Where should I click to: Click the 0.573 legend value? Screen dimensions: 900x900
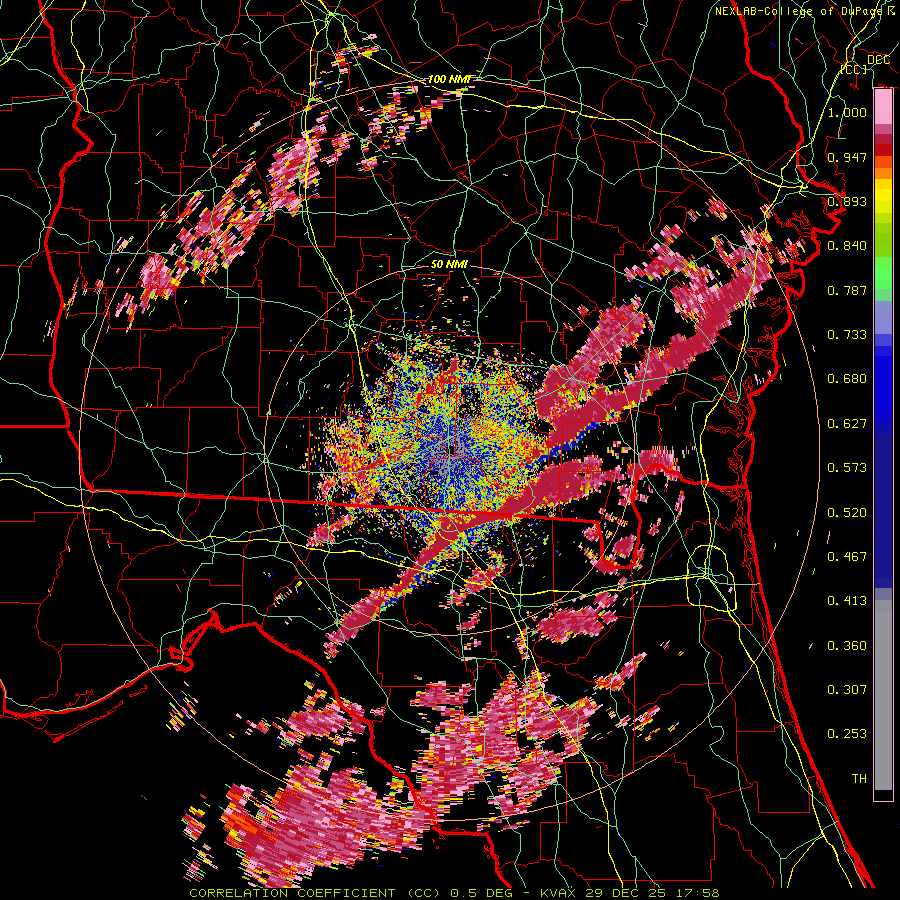(x=847, y=468)
